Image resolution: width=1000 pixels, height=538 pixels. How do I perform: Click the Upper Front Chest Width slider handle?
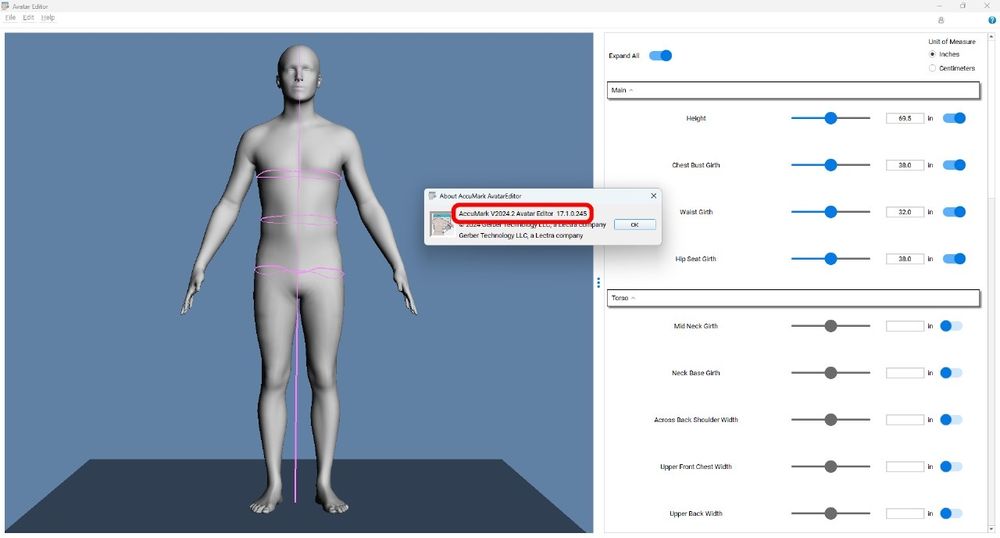click(830, 467)
